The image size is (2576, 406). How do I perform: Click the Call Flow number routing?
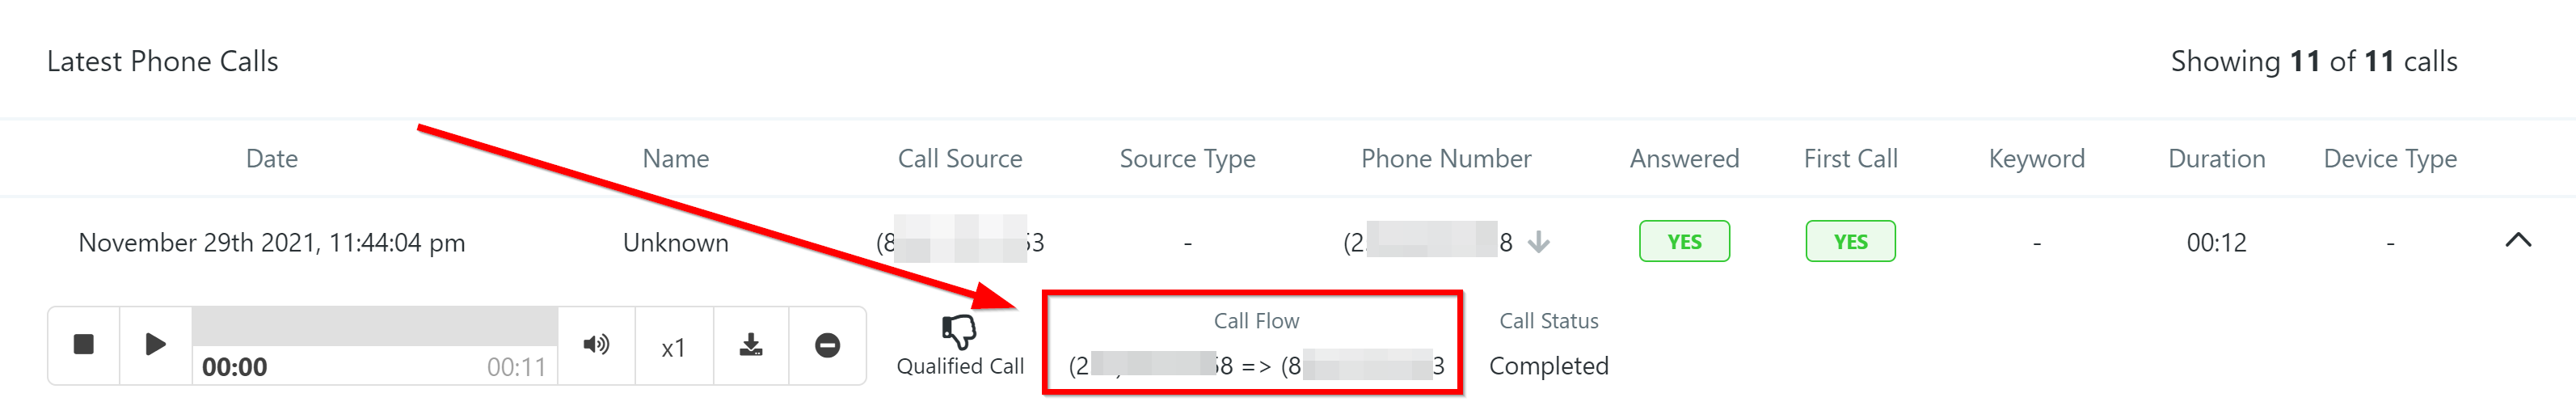(1255, 366)
